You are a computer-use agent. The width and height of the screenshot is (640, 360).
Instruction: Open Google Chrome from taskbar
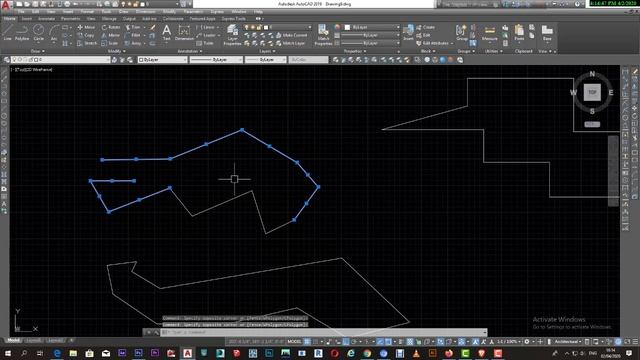[367, 353]
